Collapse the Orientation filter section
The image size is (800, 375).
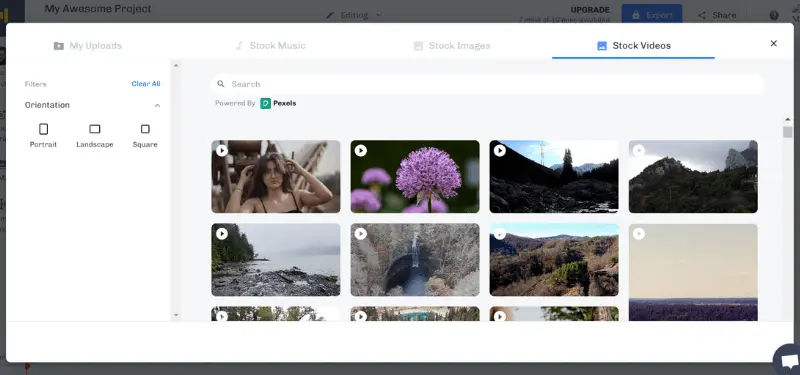point(157,106)
